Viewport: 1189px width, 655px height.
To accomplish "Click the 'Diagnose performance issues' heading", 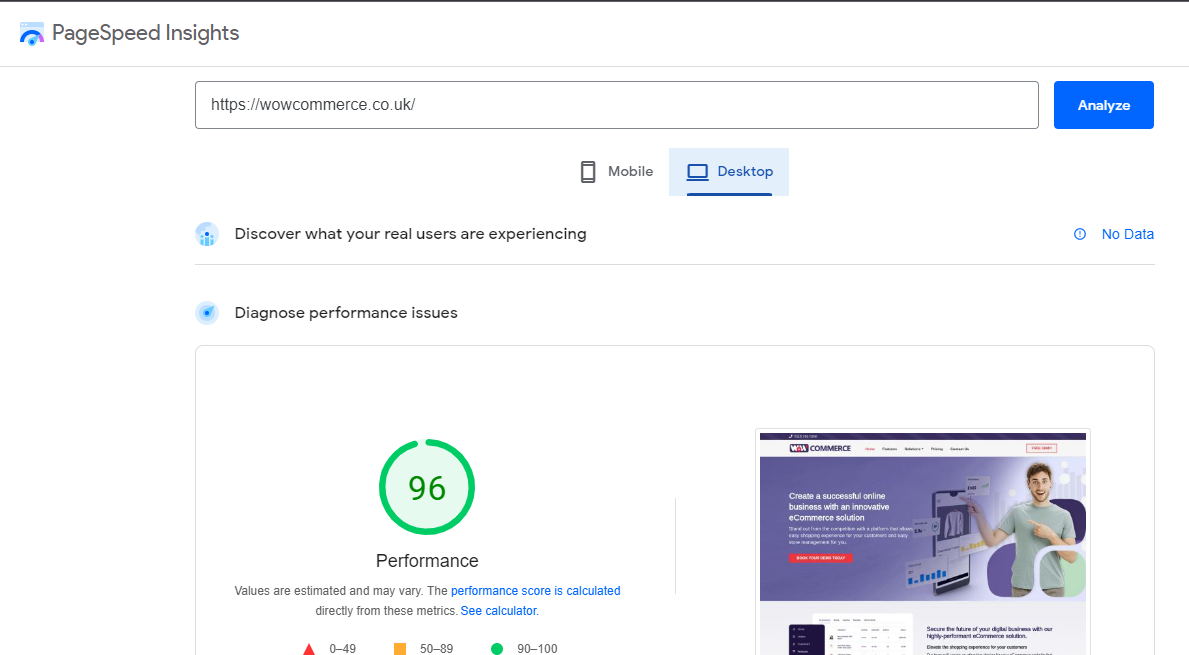I will pyautogui.click(x=346, y=313).
